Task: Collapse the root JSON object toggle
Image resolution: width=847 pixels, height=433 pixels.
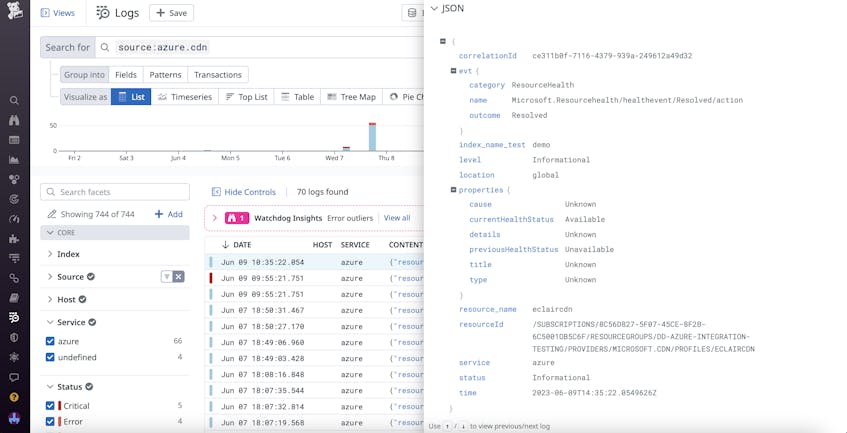Action: (443, 41)
